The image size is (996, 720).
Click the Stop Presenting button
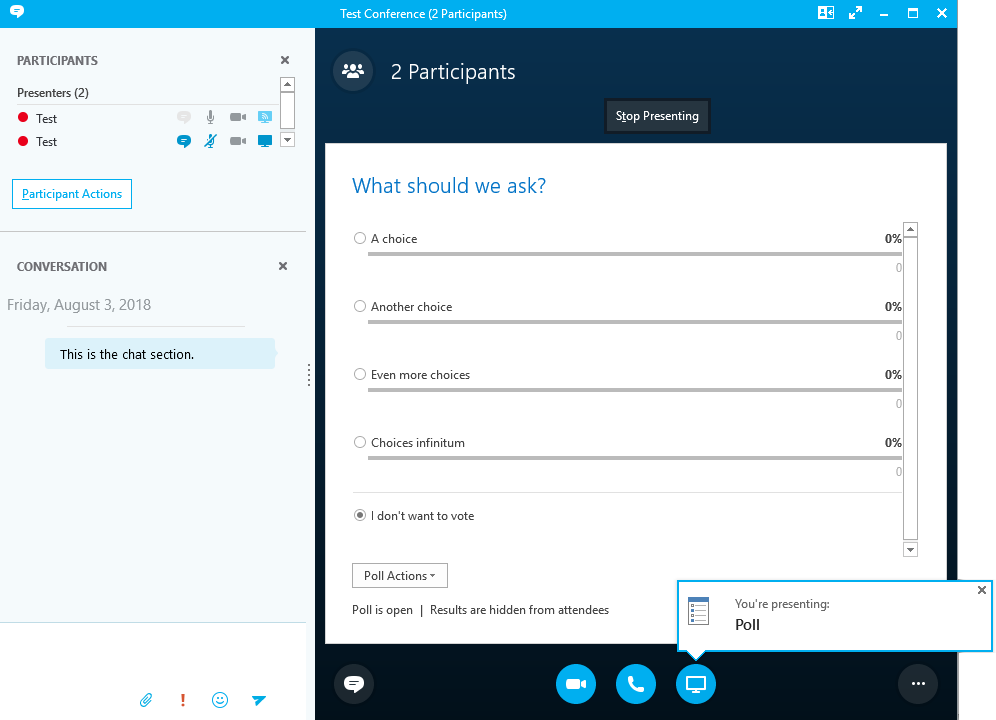657,116
